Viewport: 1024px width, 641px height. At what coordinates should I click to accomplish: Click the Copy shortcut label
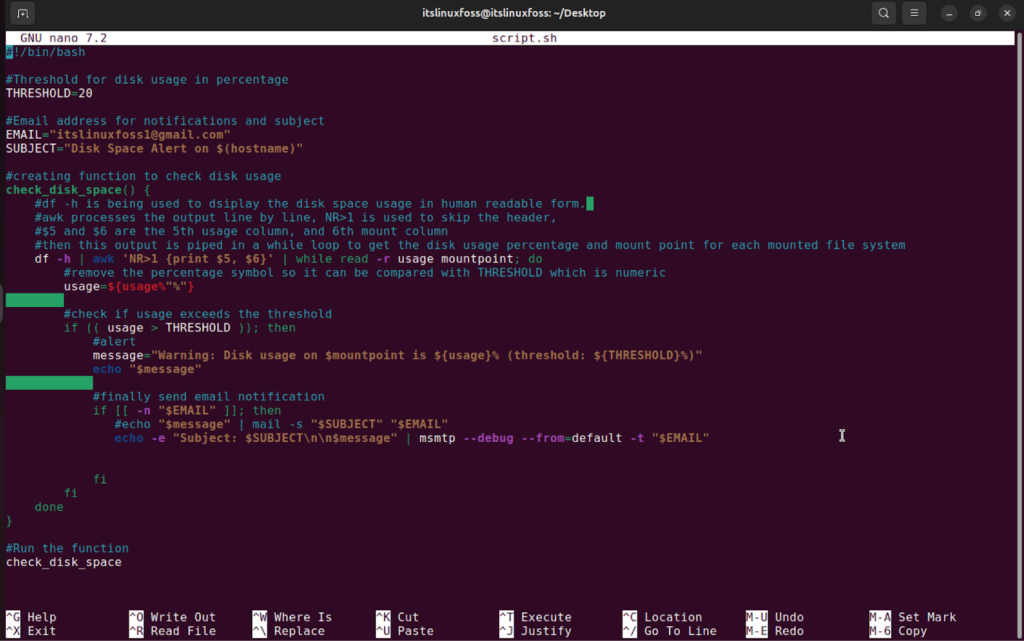click(x=898, y=631)
